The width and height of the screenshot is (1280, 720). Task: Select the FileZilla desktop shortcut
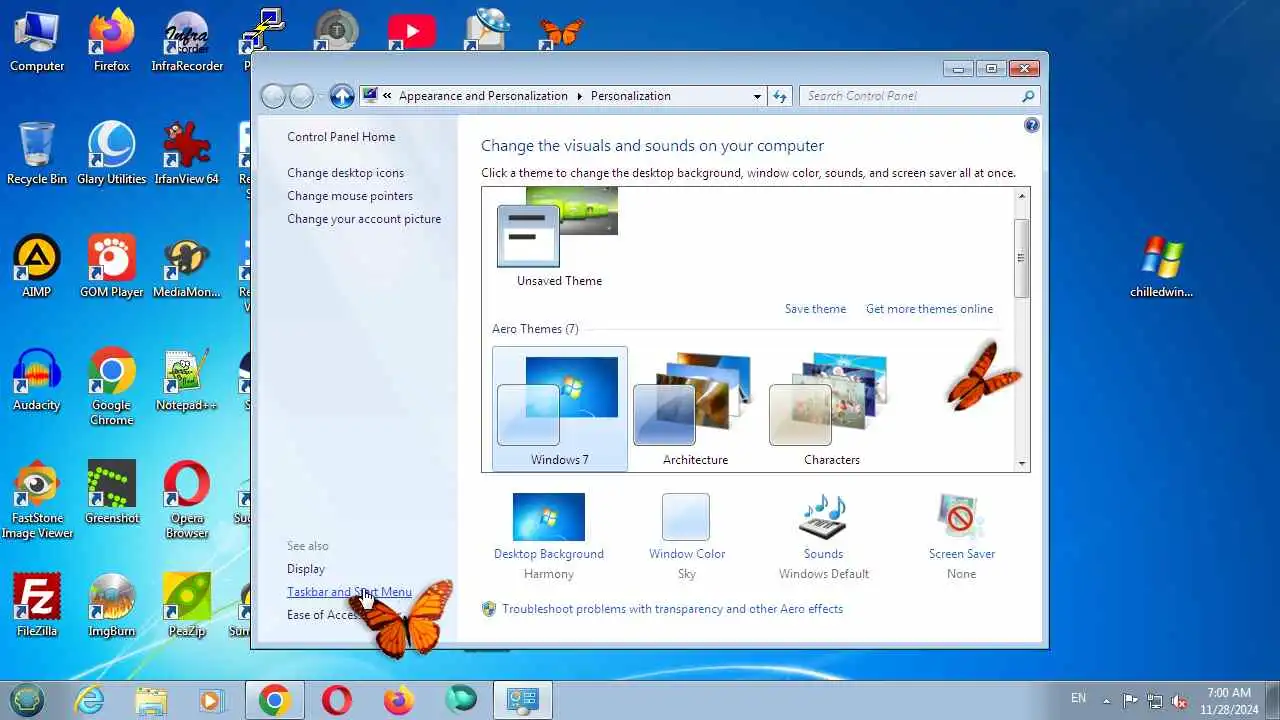point(37,606)
